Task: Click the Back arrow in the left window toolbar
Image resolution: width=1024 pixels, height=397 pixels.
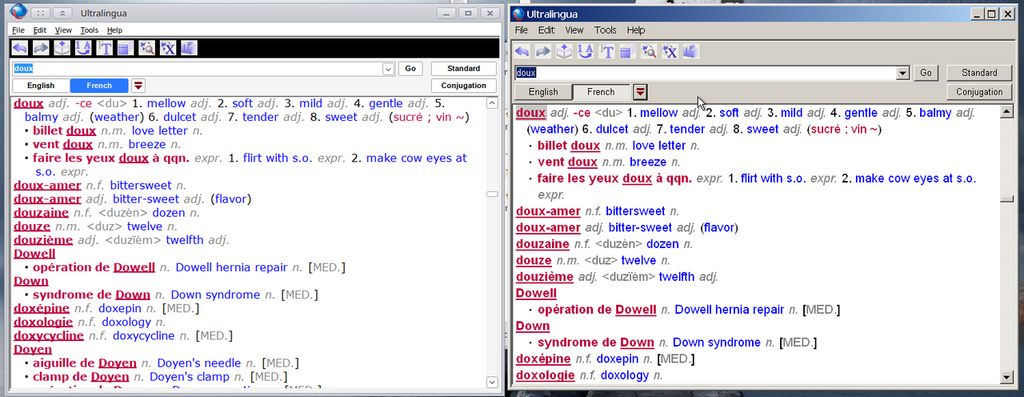Action: [x=20, y=48]
